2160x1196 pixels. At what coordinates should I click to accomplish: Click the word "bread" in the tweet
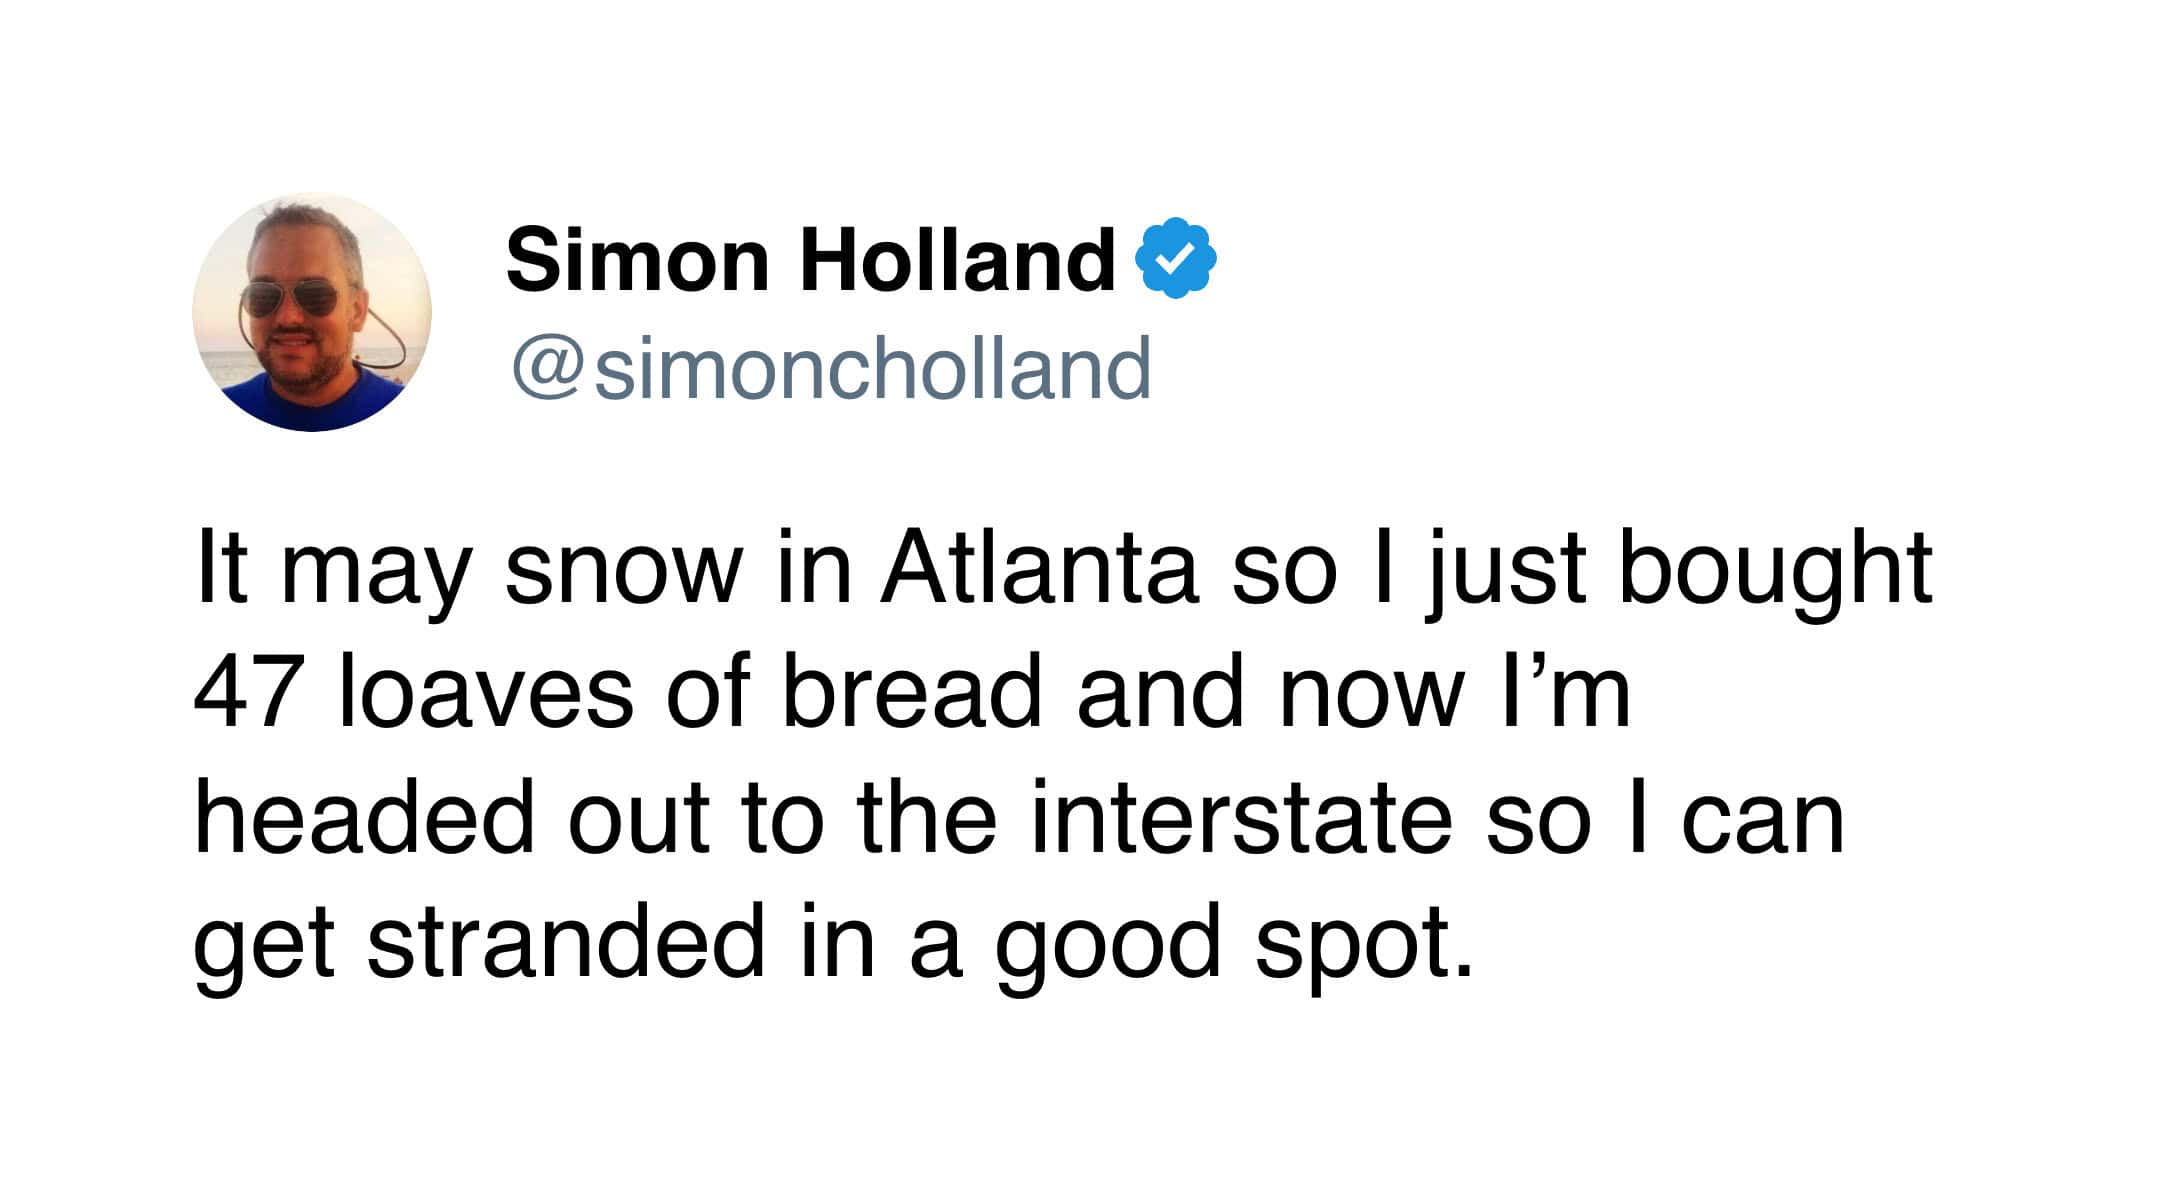tap(911, 692)
